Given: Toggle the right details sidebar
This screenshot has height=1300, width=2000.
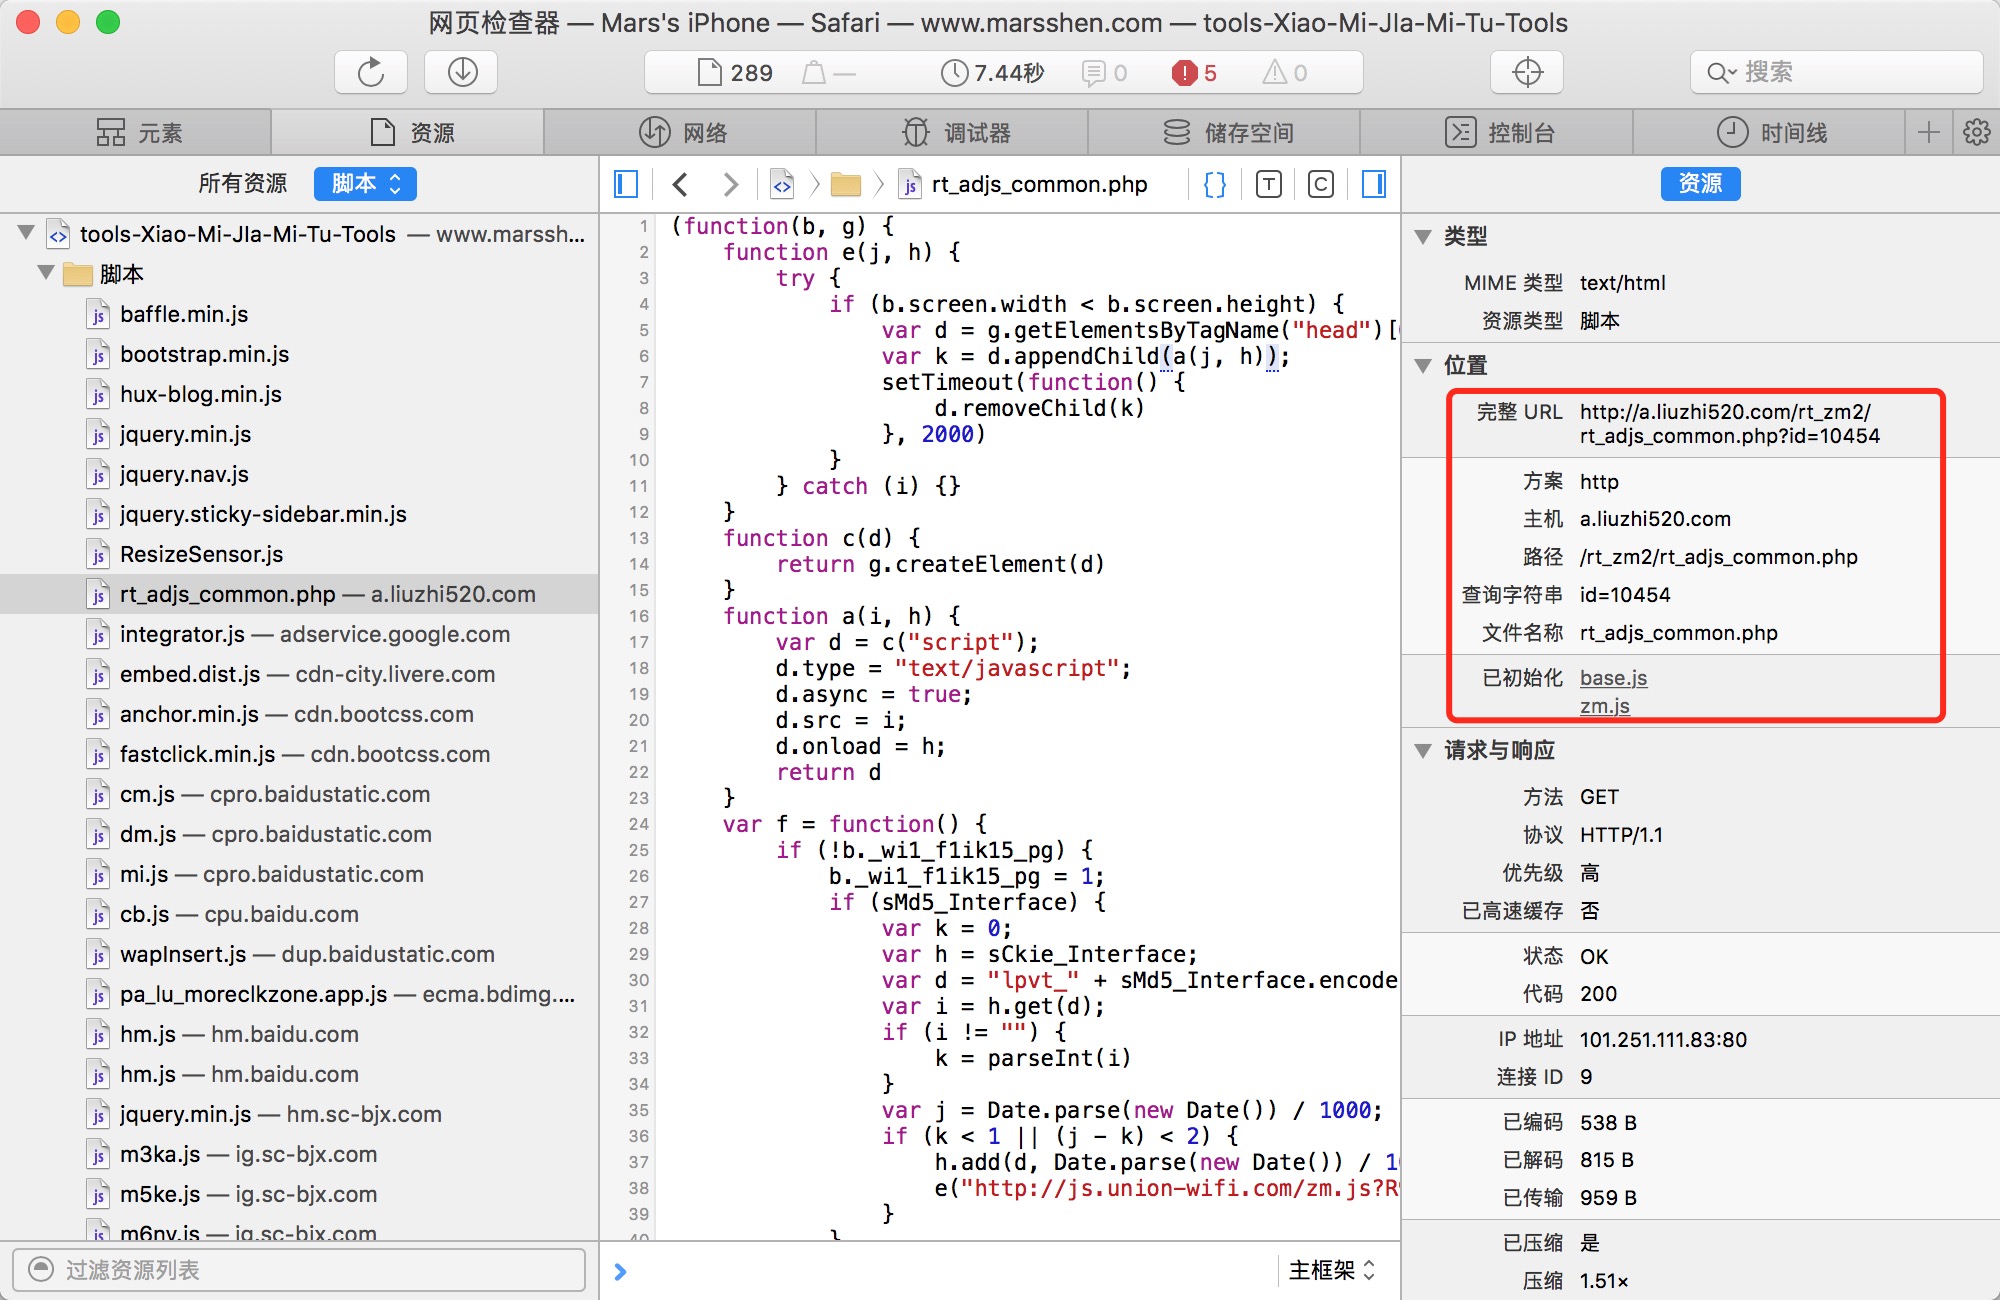Looking at the screenshot, I should point(1374,184).
